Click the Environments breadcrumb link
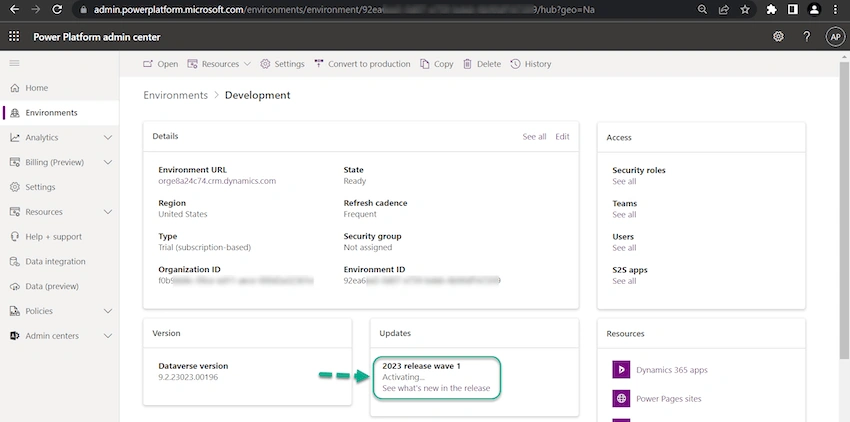Screen dimensions: 850x422 176,95
